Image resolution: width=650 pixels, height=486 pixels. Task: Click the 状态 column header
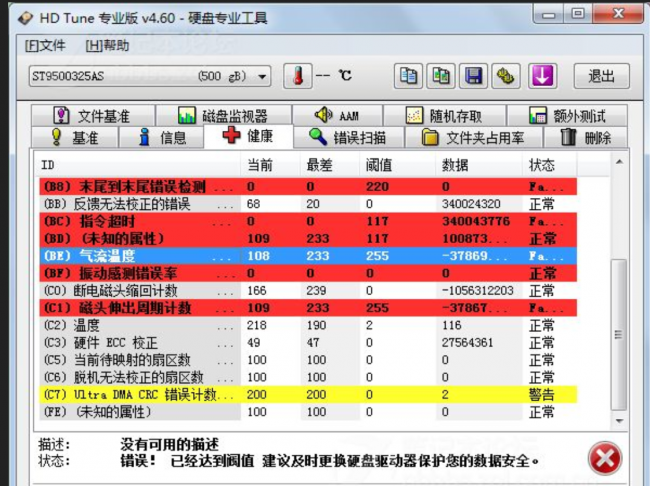click(x=549, y=165)
